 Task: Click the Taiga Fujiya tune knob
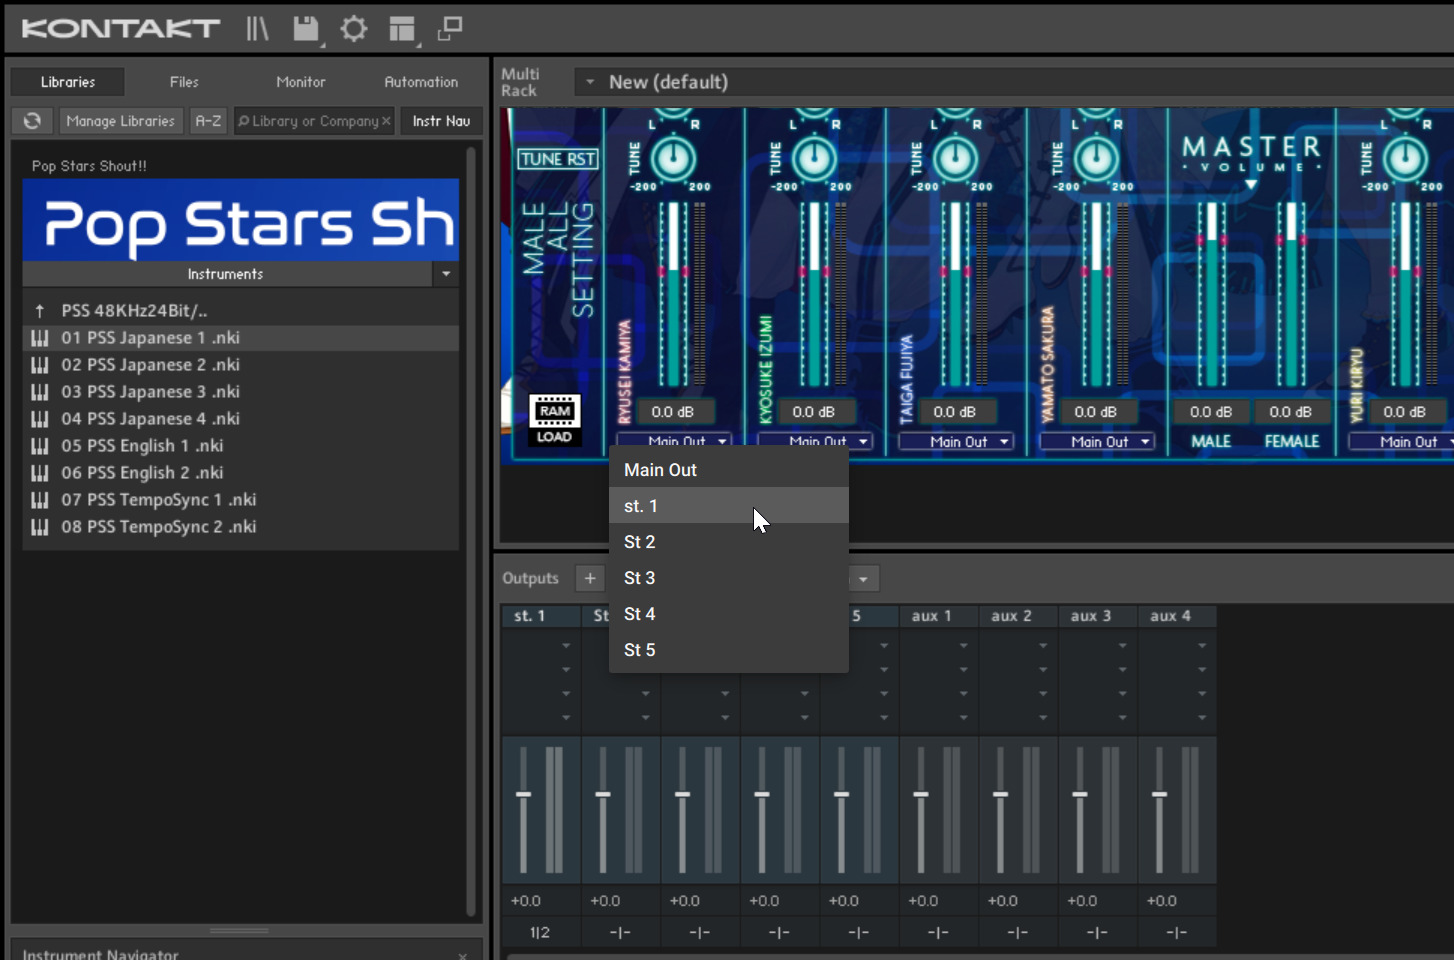click(955, 158)
